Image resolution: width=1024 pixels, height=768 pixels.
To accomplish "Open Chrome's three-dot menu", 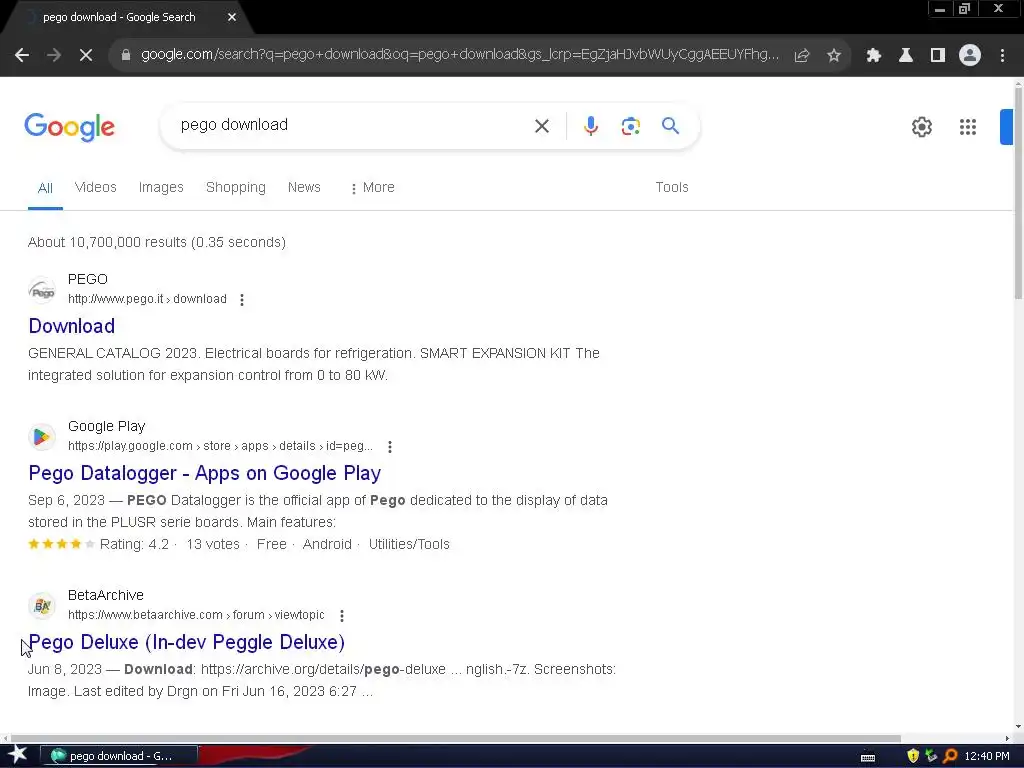I will click(x=1002, y=56).
